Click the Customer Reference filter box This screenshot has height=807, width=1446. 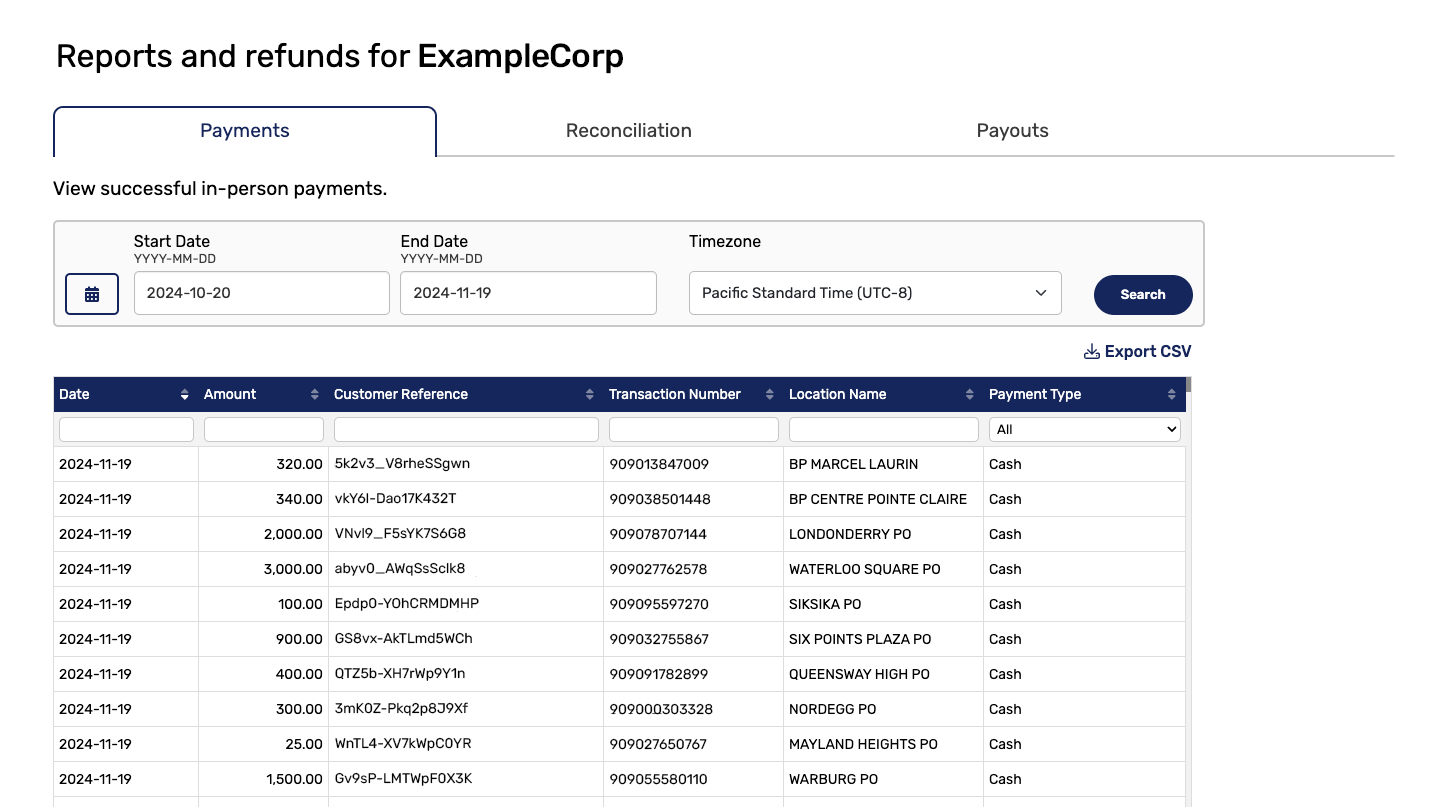click(x=466, y=429)
